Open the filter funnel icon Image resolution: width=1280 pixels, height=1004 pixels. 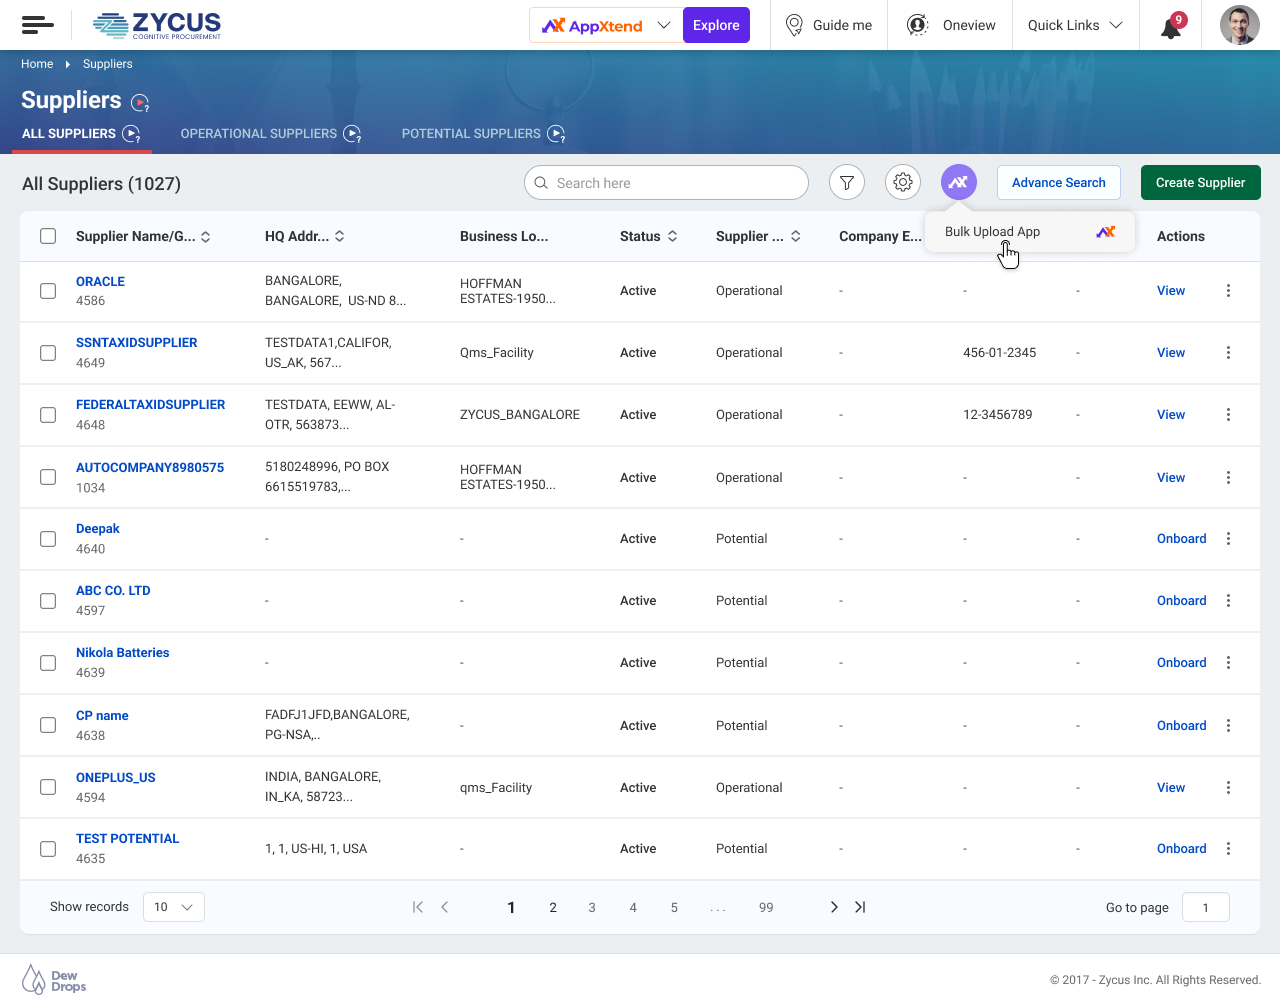tap(847, 183)
